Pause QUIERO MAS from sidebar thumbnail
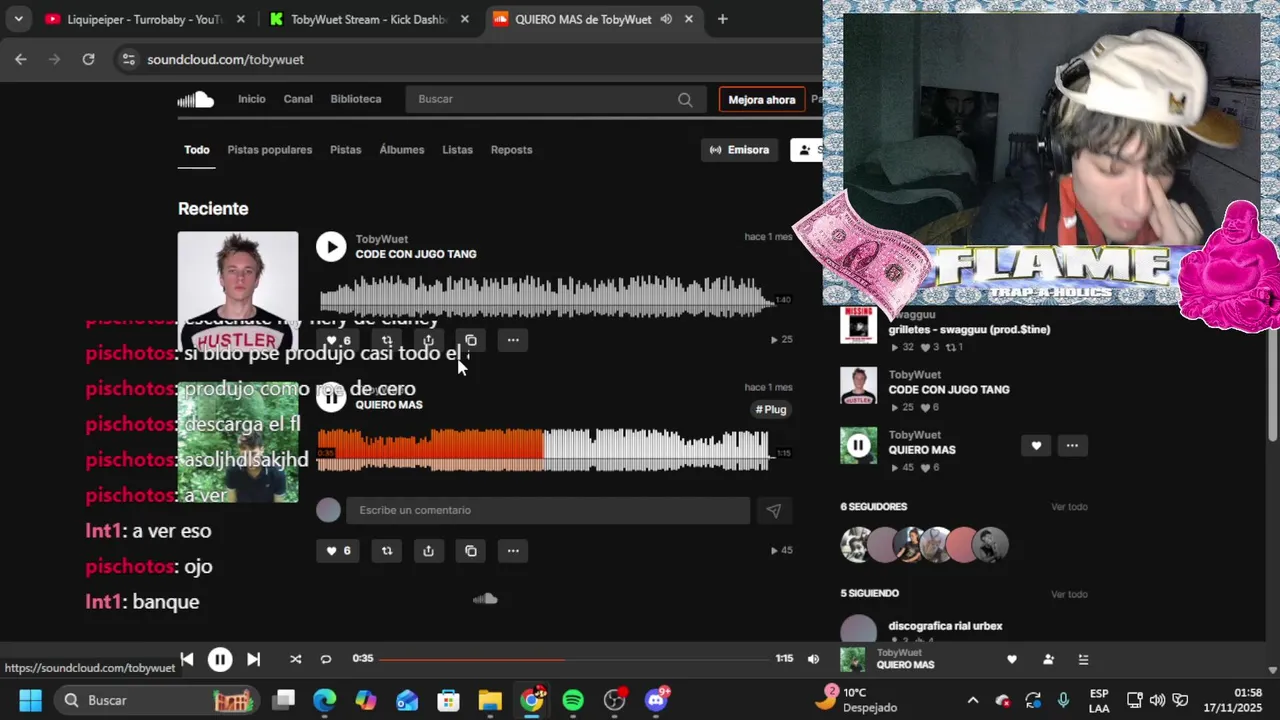Screen dimensions: 1280x720 859,446
